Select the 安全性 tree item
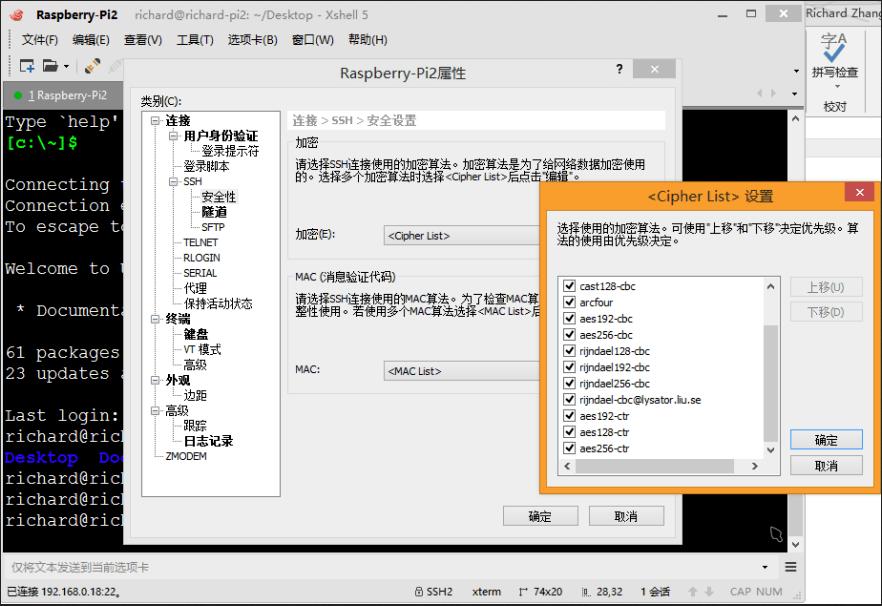 pyautogui.click(x=219, y=197)
